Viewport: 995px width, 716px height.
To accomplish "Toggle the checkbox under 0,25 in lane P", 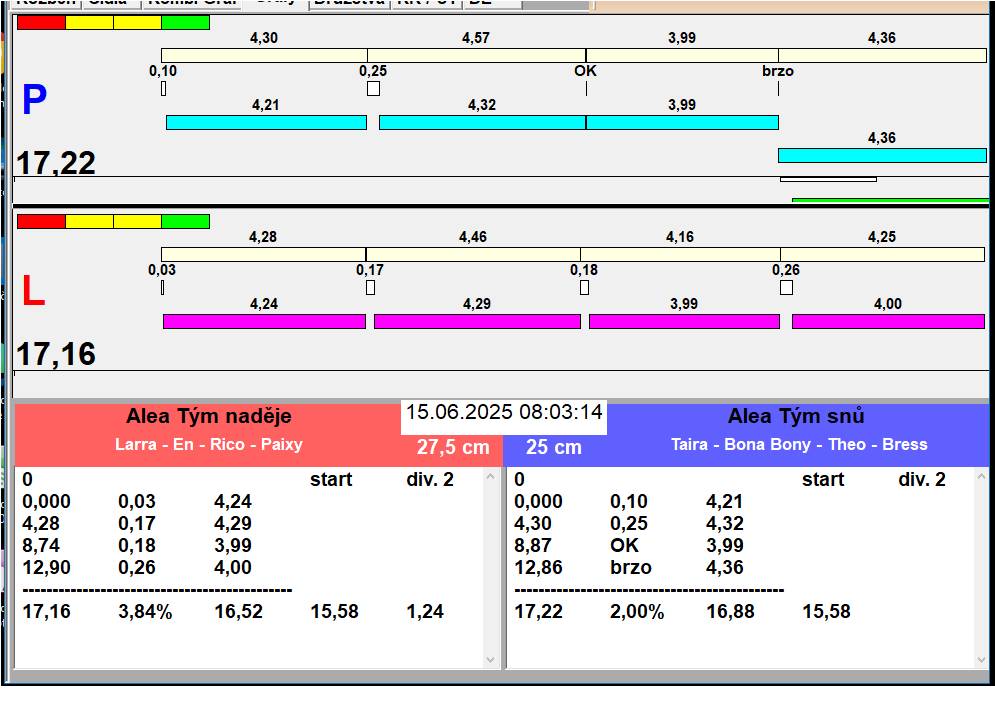I will click(x=373, y=89).
